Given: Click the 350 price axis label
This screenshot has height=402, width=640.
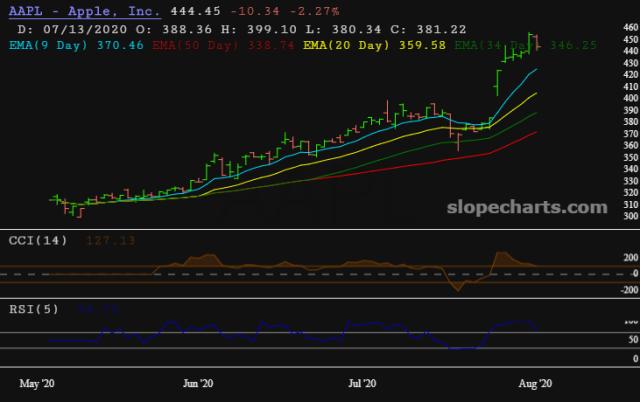Looking at the screenshot, I should [x=631, y=157].
